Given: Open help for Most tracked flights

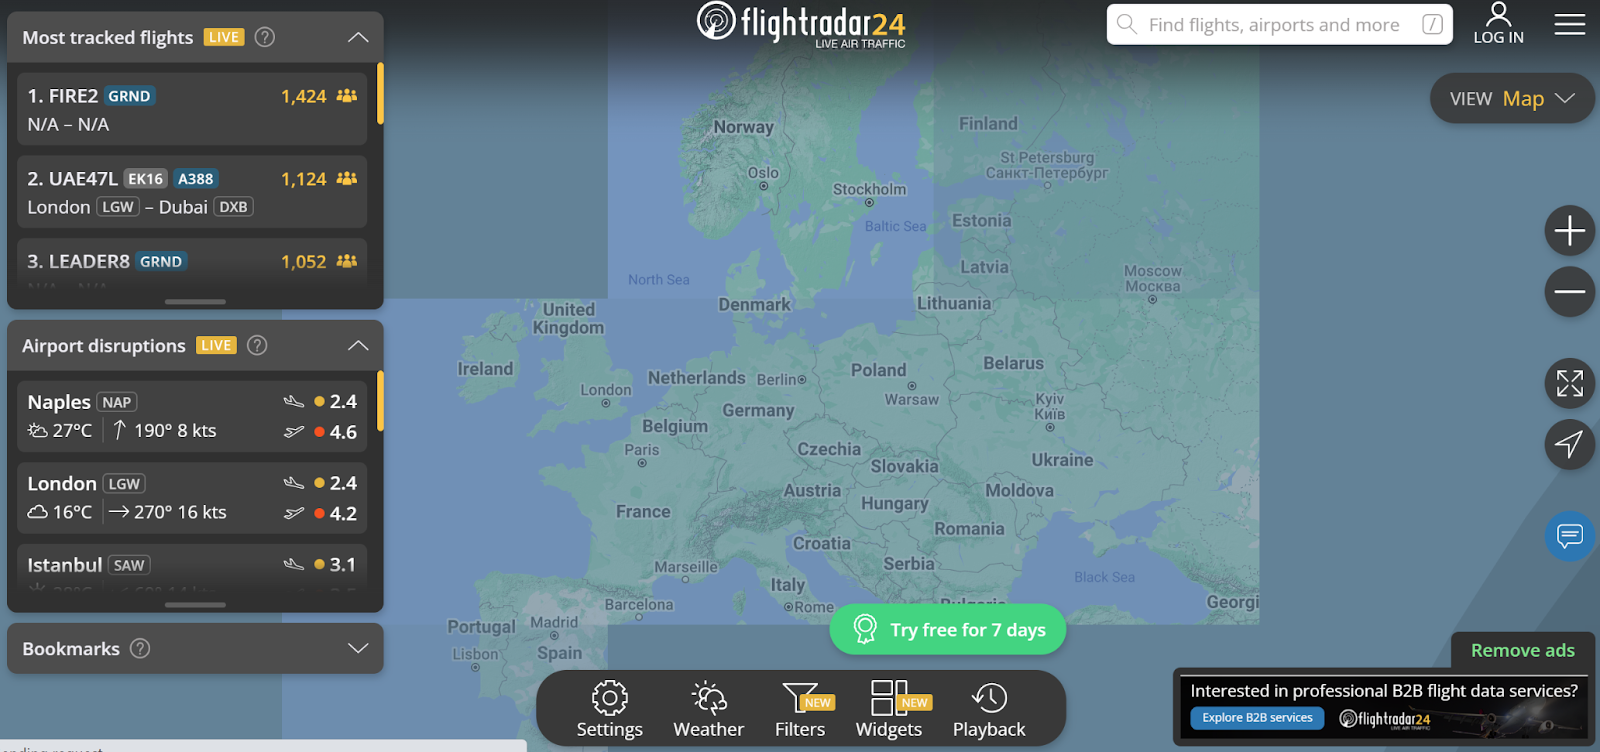Looking at the screenshot, I should click(x=265, y=37).
